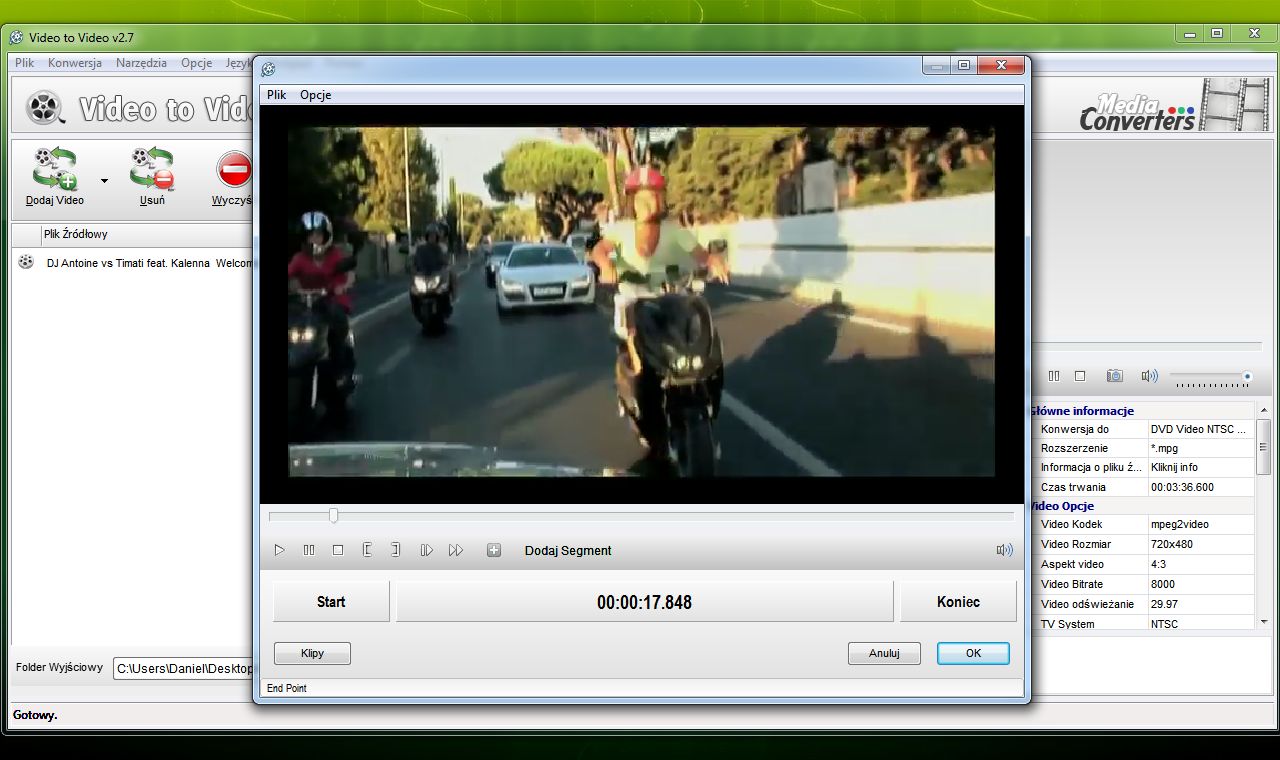The width and height of the screenshot is (1280, 760).
Task: Click the properties panel scrollbar up arrow
Action: click(1264, 410)
